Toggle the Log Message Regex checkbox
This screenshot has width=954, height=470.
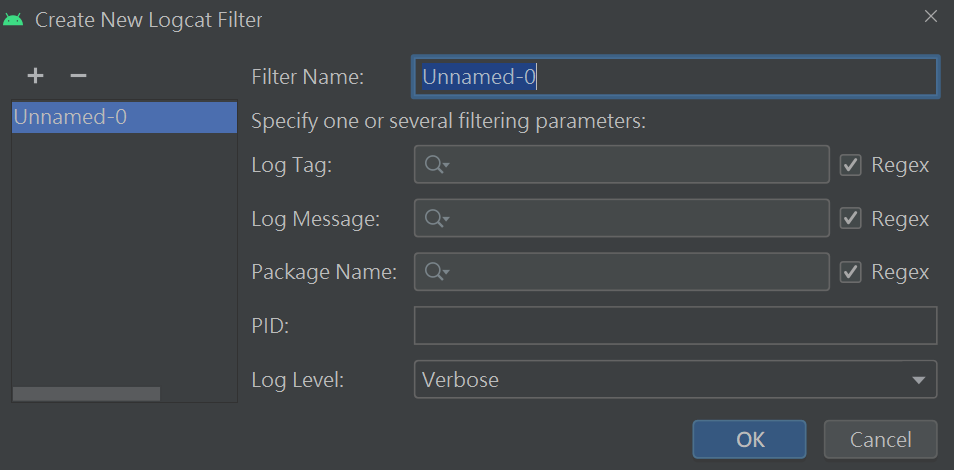coord(851,219)
